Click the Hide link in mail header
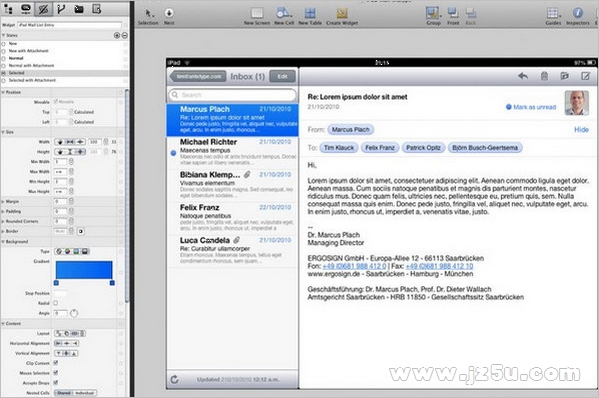The image size is (599, 398). point(581,129)
